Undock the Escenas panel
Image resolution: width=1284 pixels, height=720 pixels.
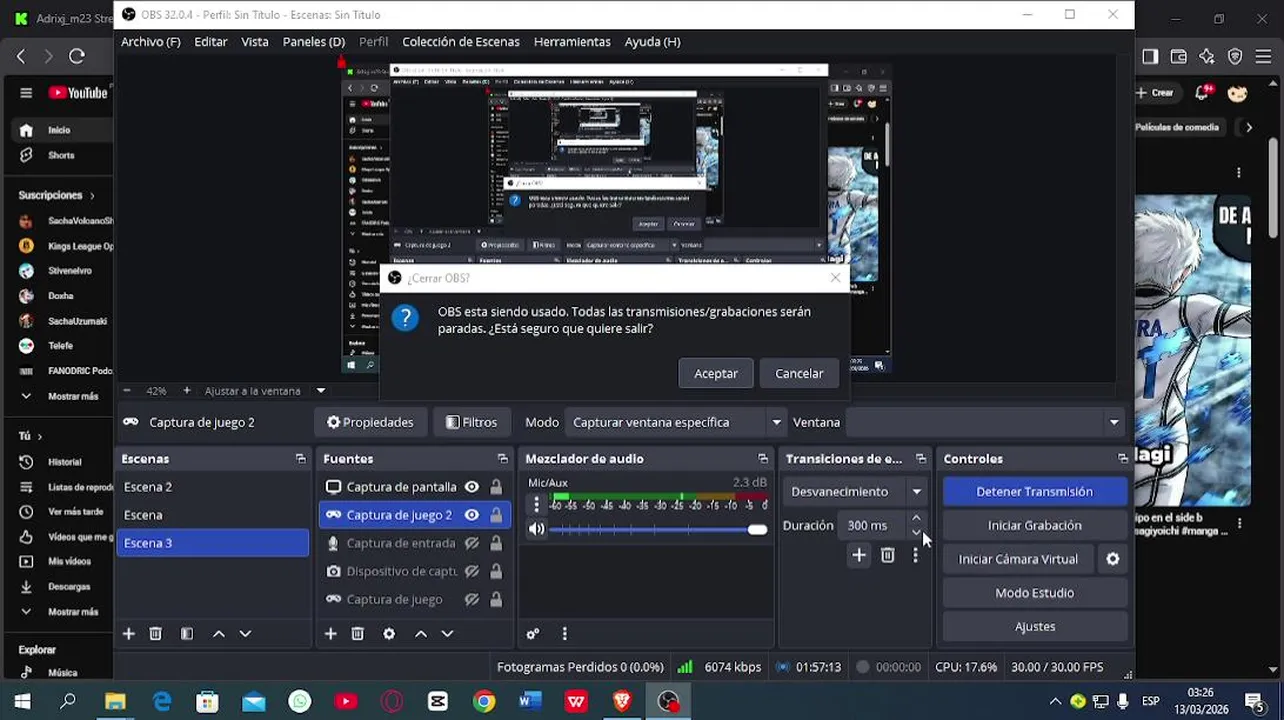tap(300, 459)
